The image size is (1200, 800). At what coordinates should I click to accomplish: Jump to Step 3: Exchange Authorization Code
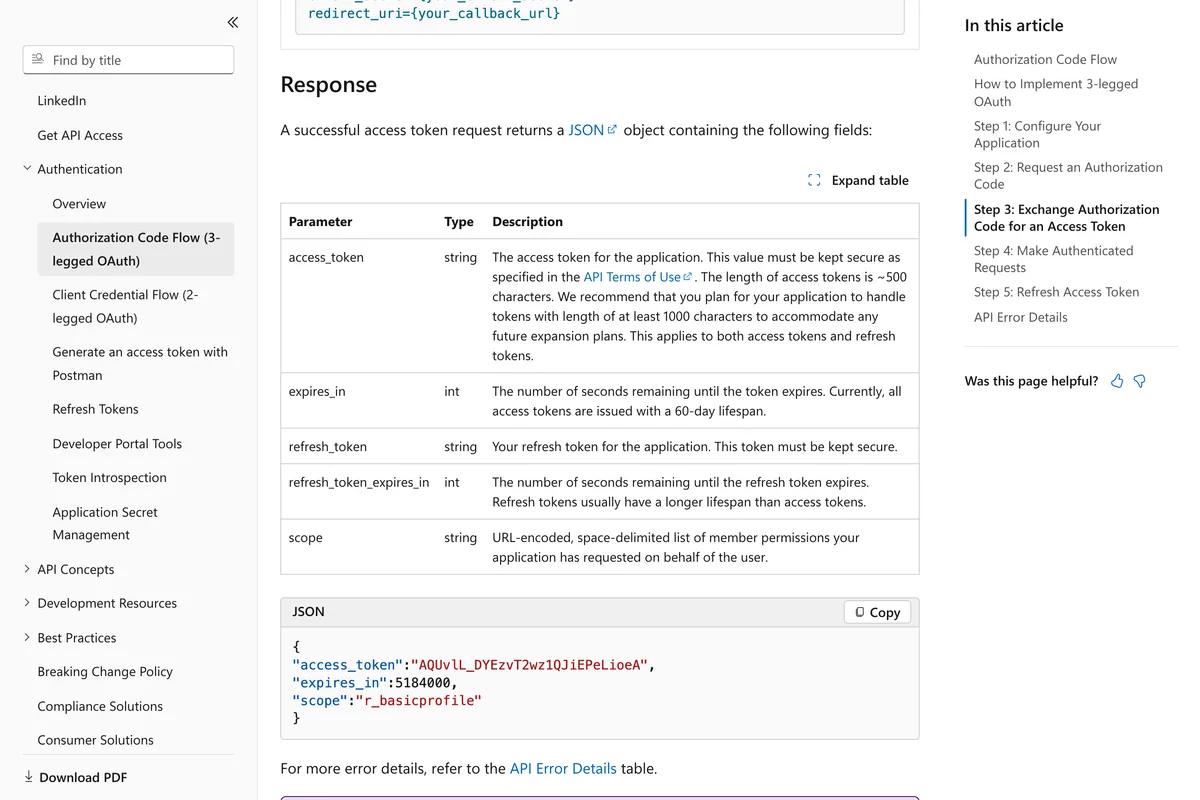click(x=1066, y=217)
